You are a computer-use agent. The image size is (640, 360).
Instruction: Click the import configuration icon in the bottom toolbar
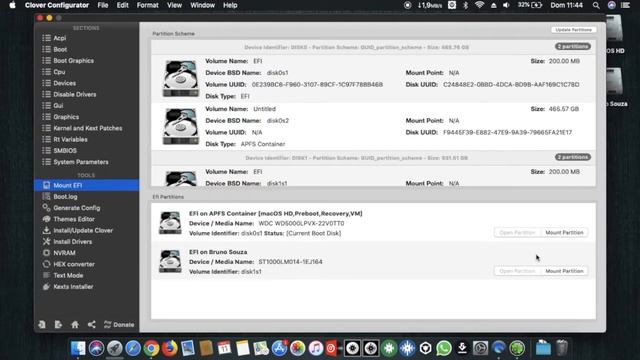tap(42, 324)
